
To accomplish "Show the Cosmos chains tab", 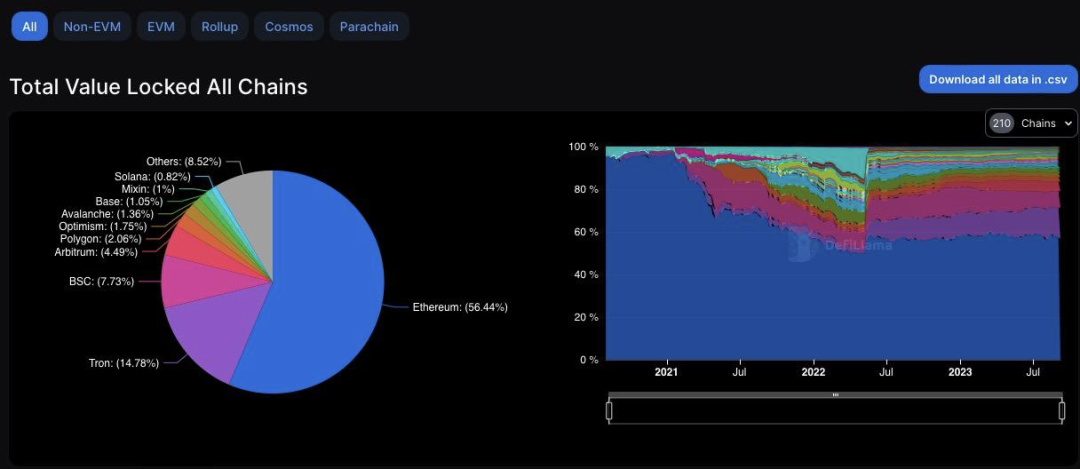I will click(289, 27).
